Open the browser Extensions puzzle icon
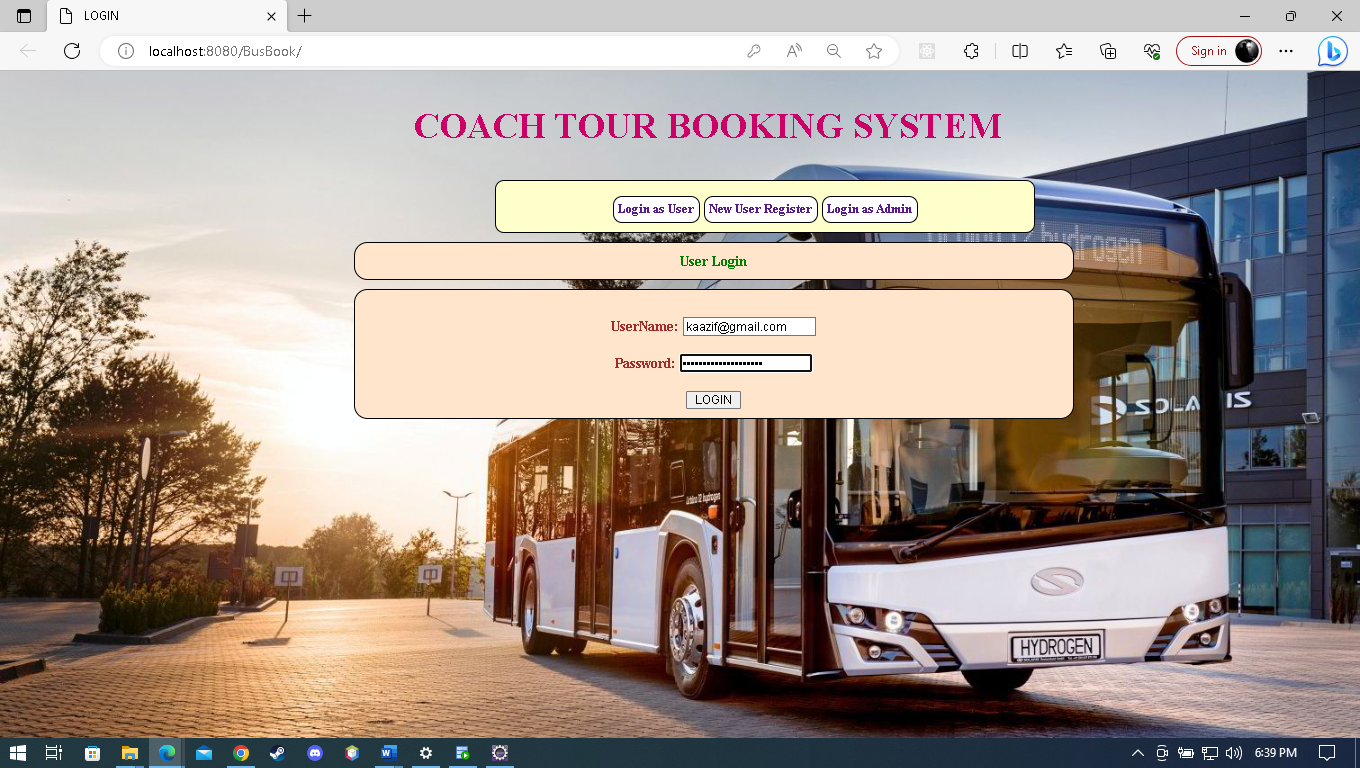The width and height of the screenshot is (1360, 768). (971, 51)
